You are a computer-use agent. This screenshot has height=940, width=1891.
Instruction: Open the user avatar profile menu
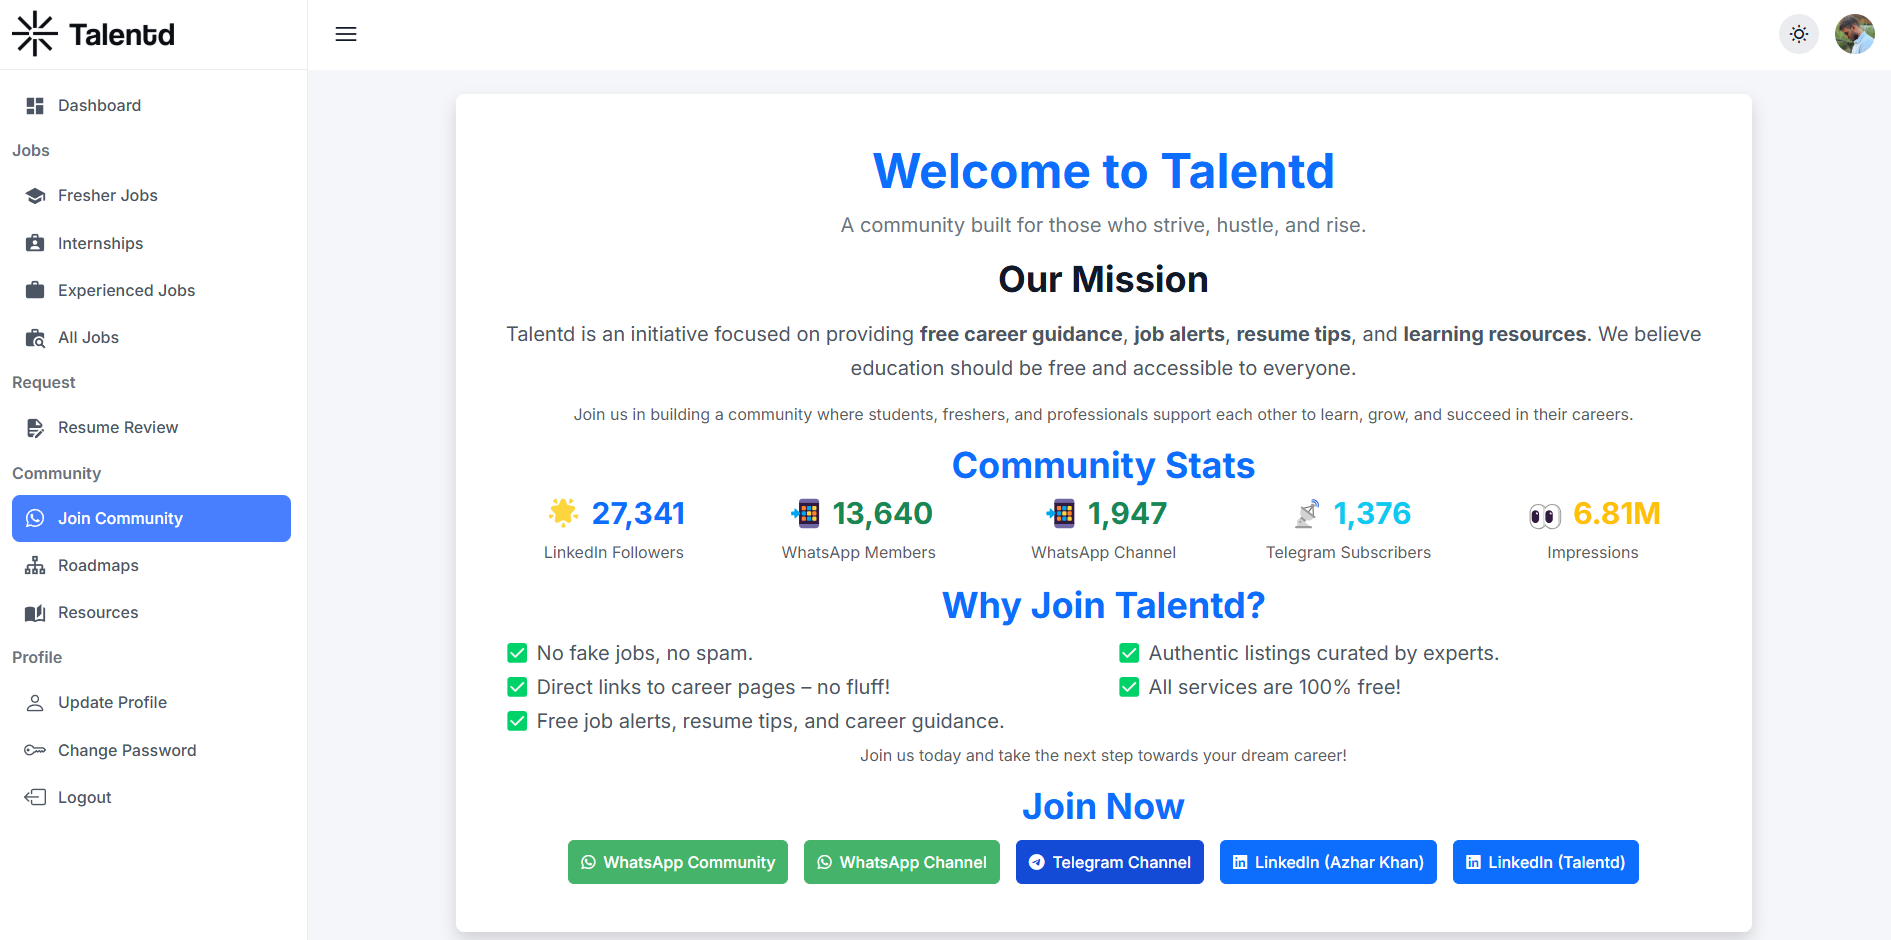[x=1855, y=34]
